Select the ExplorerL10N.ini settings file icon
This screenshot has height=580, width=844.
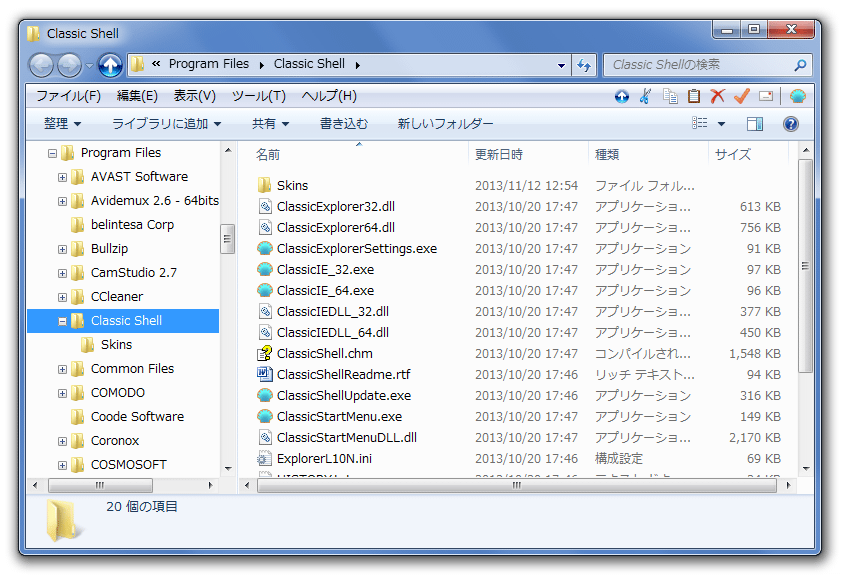tap(264, 458)
